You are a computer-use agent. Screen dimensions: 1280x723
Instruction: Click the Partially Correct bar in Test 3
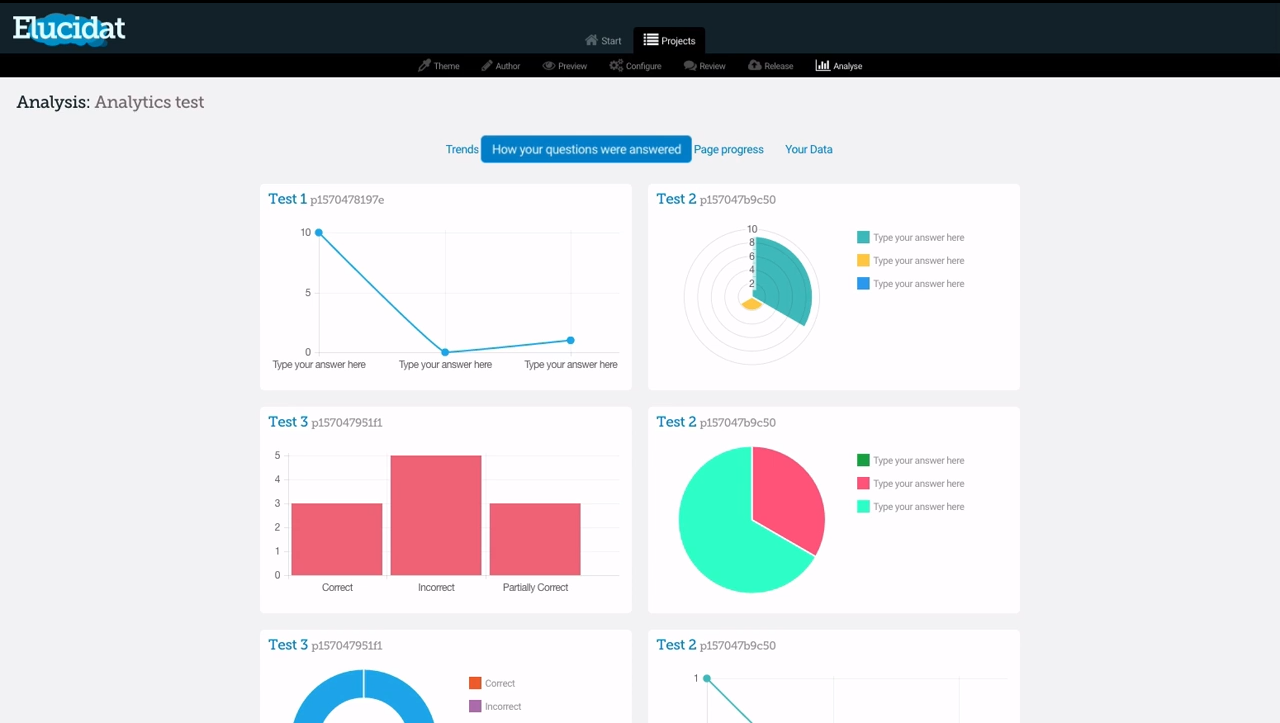click(x=535, y=539)
